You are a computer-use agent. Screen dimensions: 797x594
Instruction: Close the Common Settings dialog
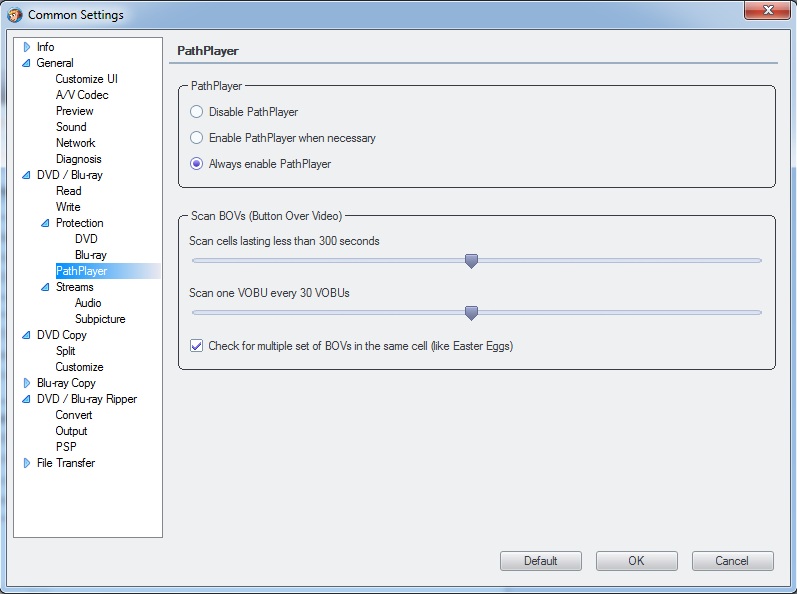point(766,11)
